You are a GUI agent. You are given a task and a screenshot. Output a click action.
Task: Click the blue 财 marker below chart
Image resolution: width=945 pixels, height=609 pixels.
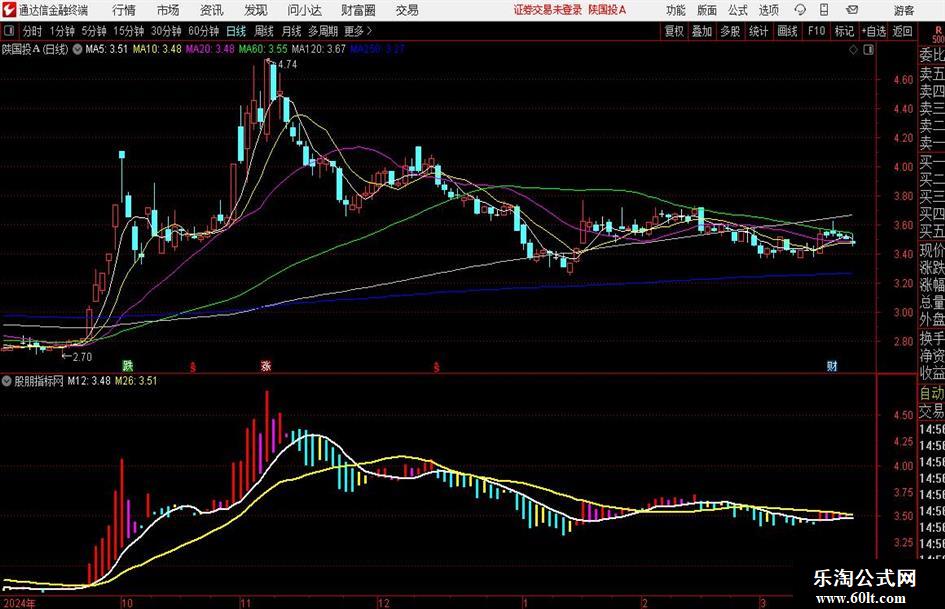click(832, 365)
